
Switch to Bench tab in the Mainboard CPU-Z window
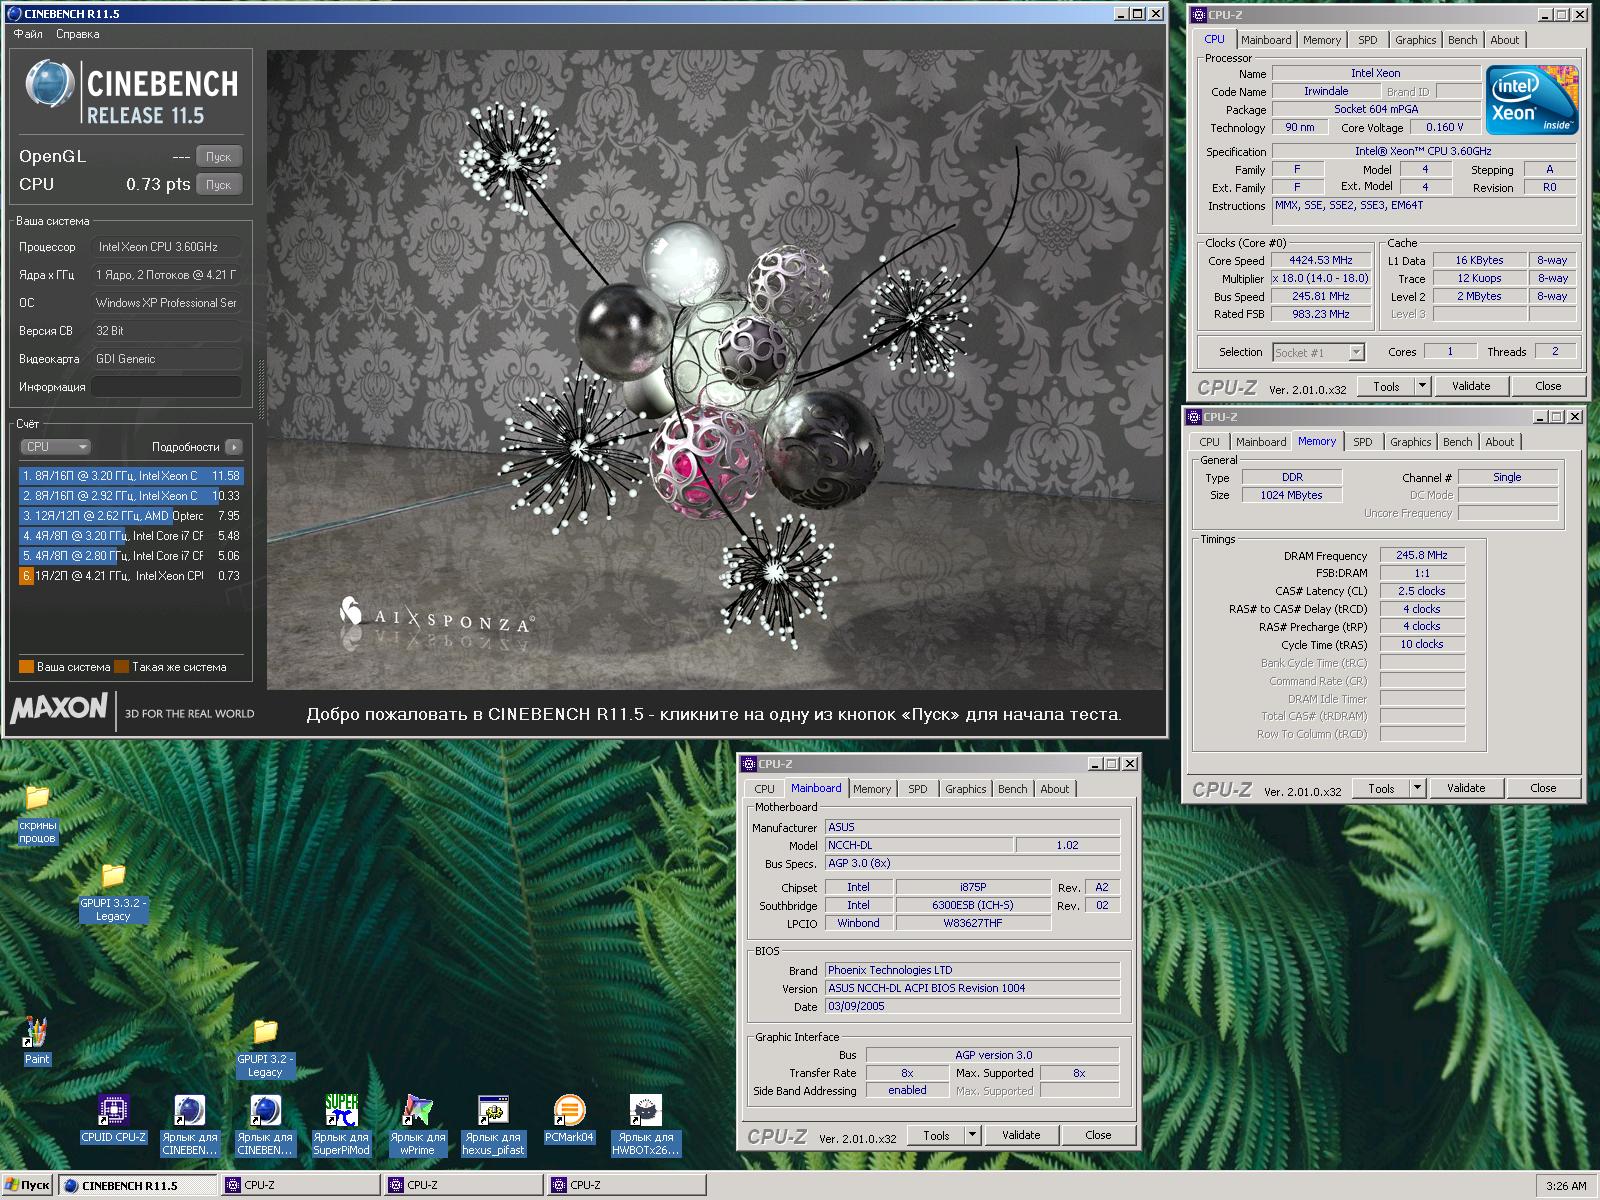pos(1012,789)
